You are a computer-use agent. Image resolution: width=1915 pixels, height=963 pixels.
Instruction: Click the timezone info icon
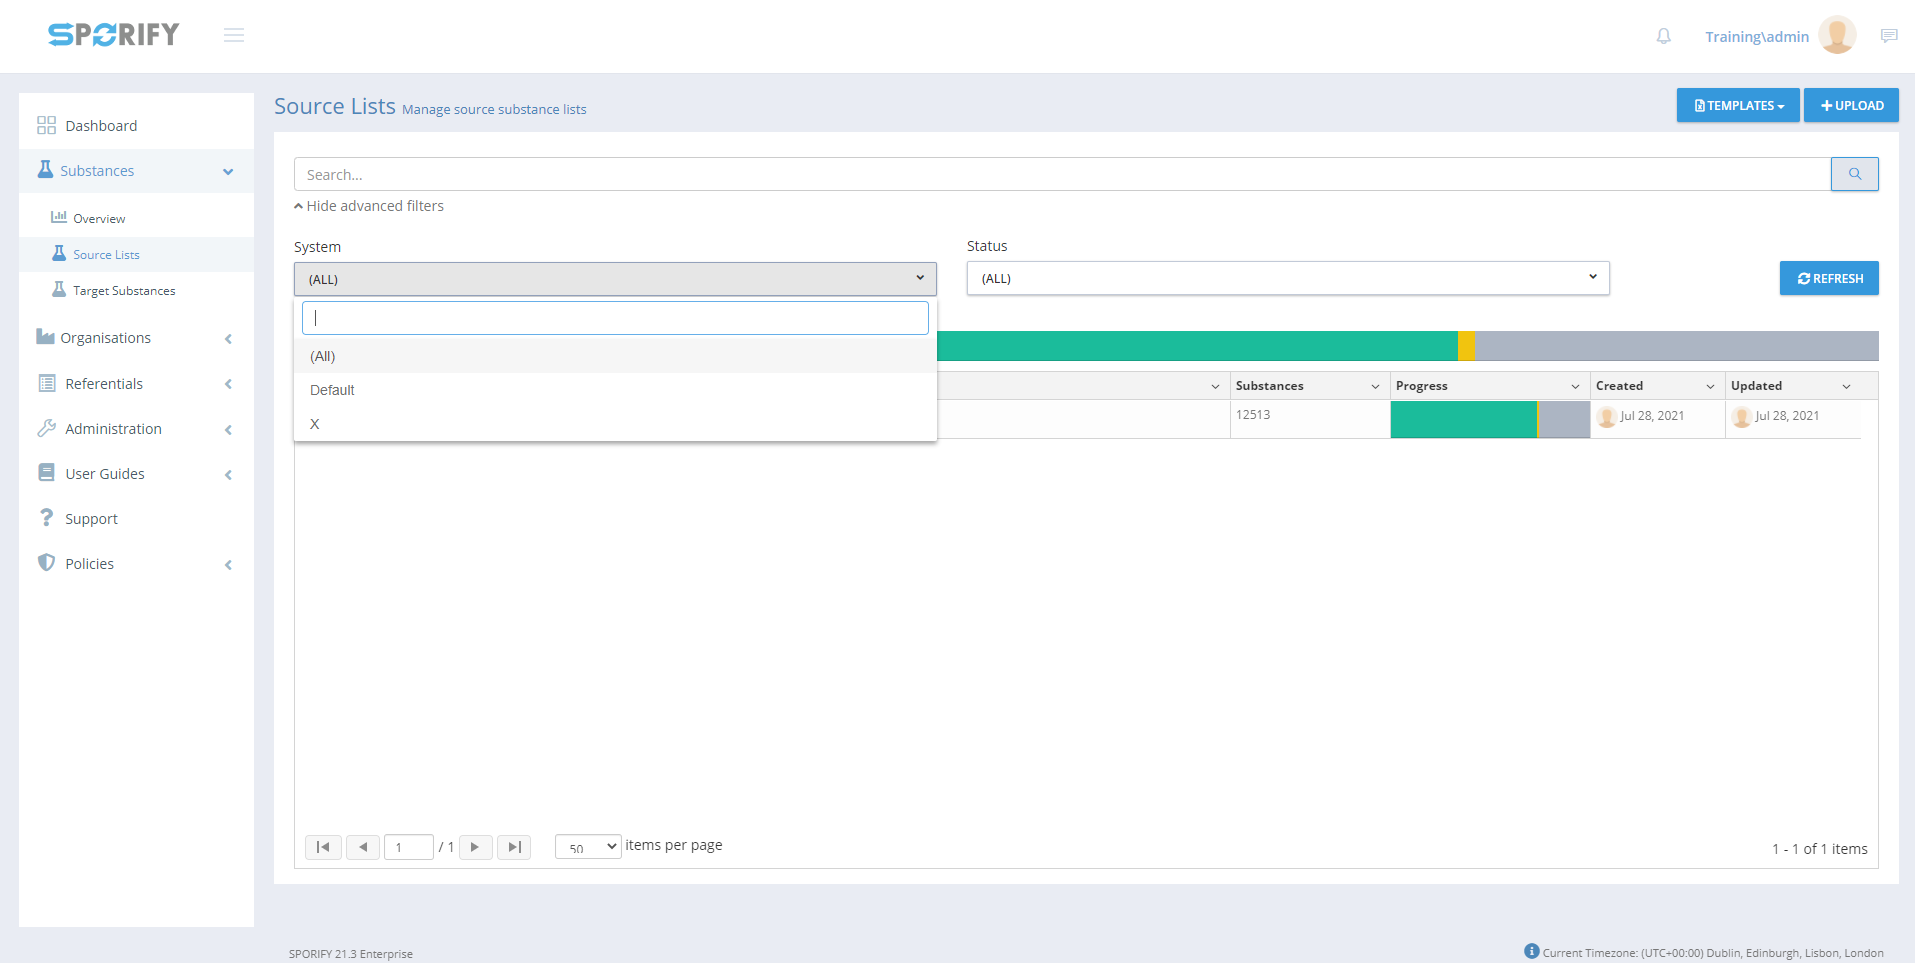tap(1531, 951)
